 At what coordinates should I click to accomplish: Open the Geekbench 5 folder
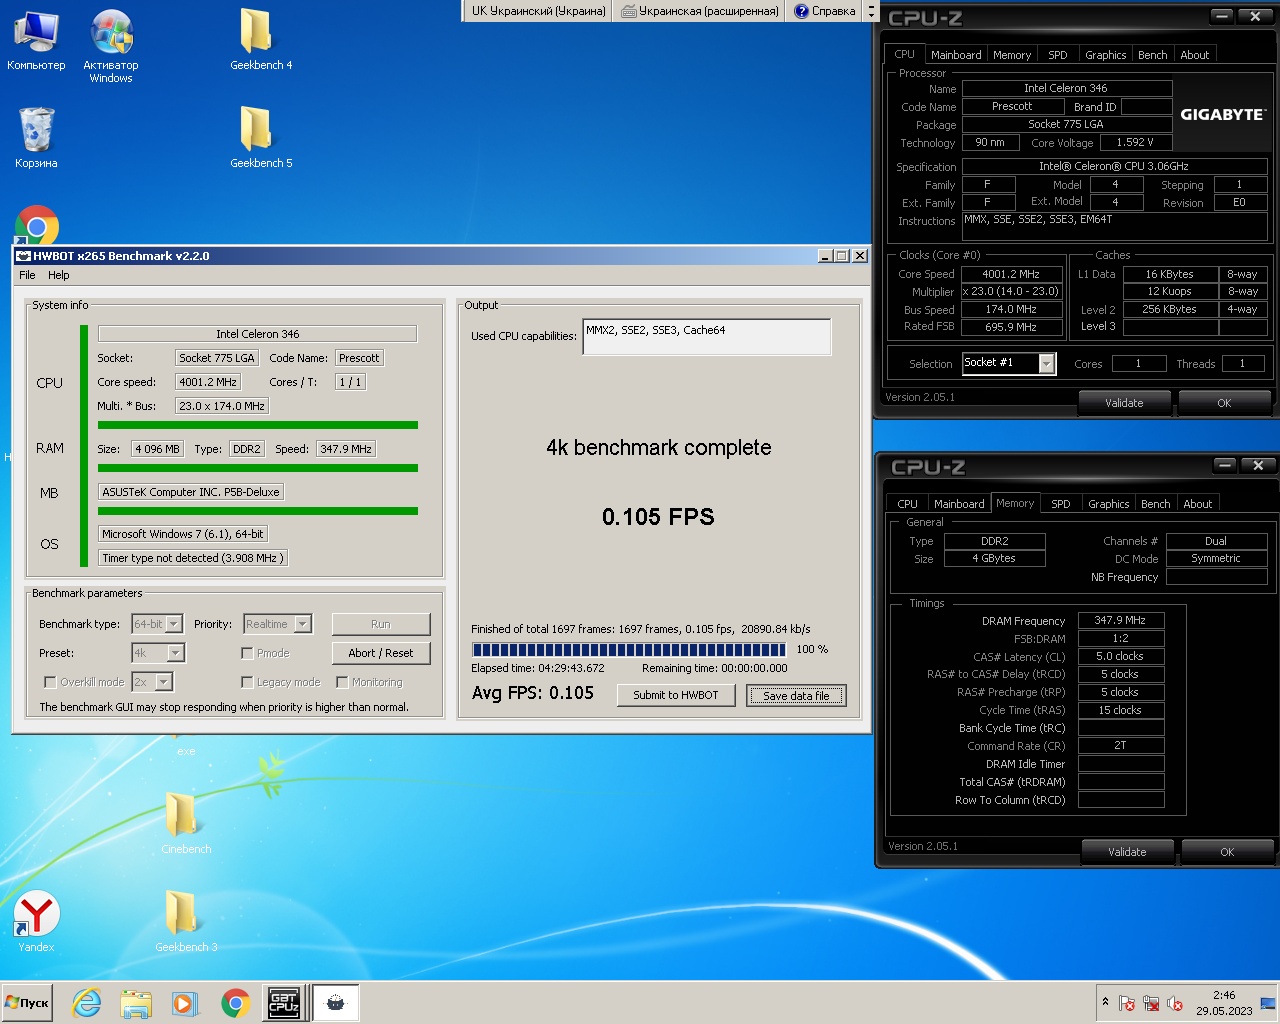coord(261,138)
